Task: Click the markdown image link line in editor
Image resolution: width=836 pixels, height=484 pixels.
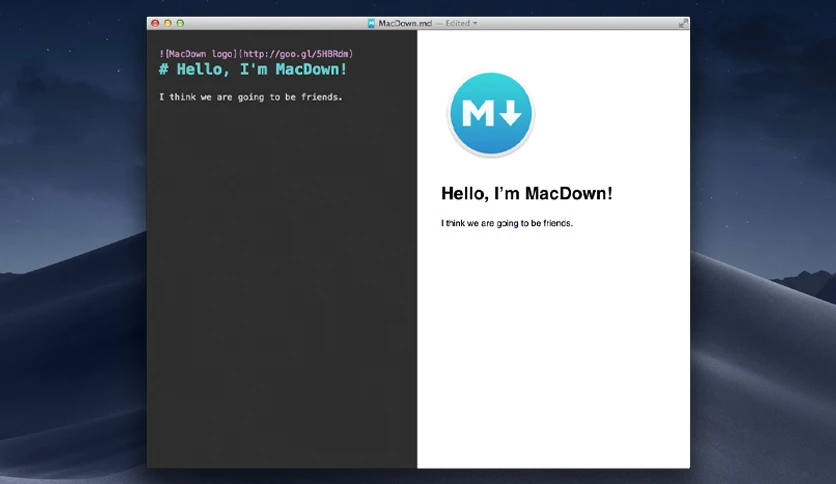Action: point(256,54)
